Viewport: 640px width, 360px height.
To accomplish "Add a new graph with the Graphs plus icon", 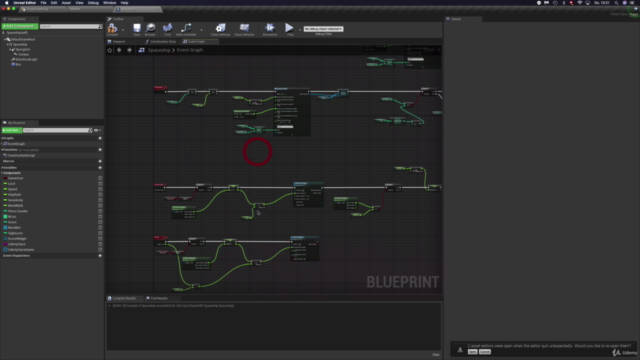I will click(x=100, y=138).
